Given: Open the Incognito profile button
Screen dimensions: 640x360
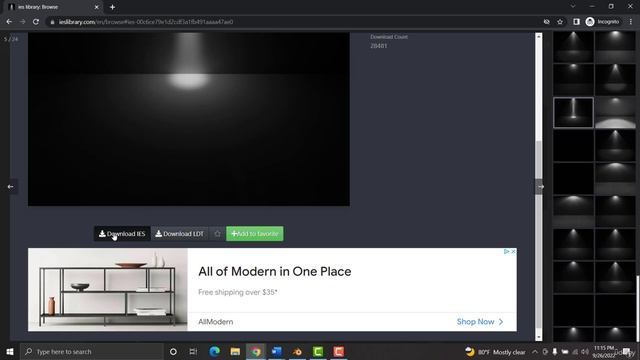Looking at the screenshot, I should point(602,22).
